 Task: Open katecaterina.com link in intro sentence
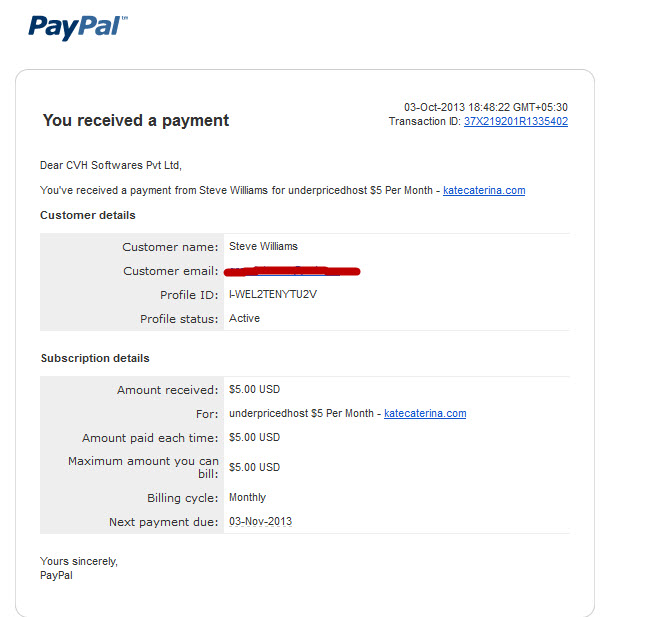point(484,190)
